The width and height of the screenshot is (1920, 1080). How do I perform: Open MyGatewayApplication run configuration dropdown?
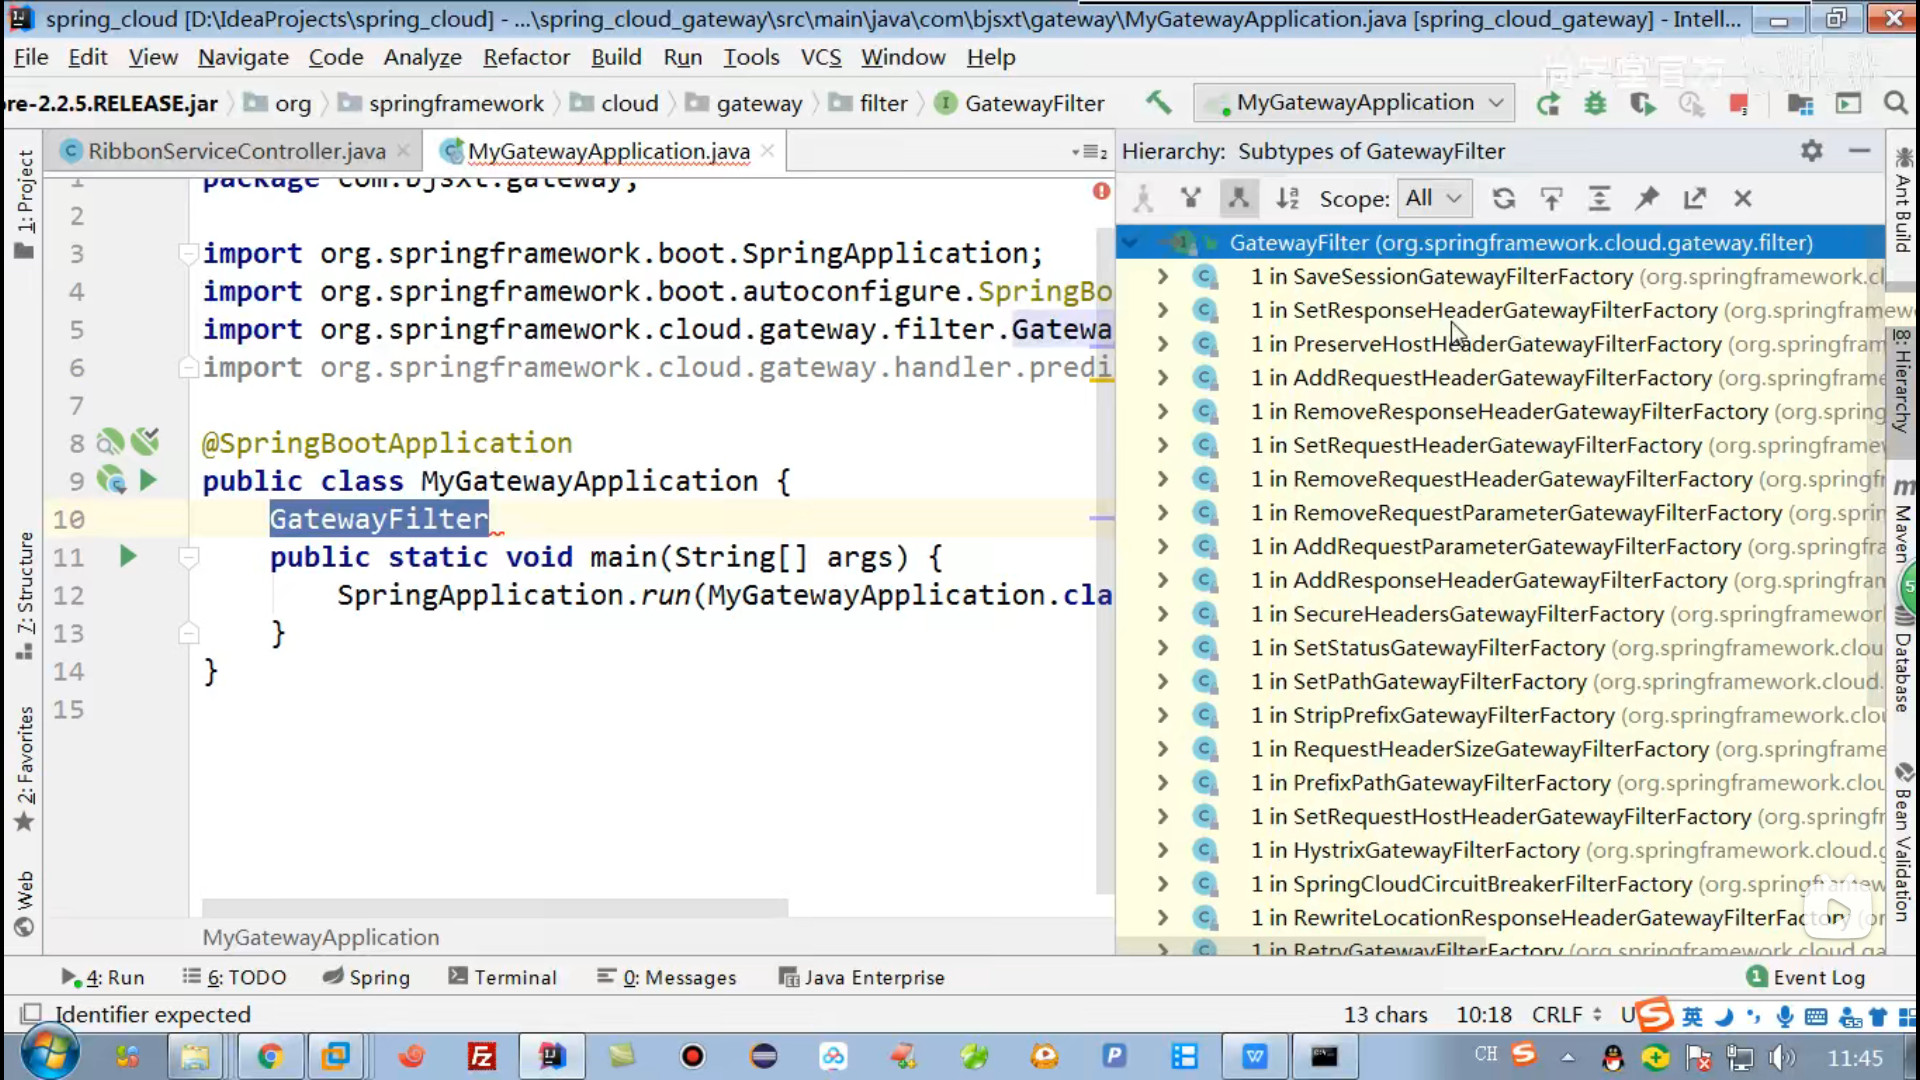tap(1356, 103)
